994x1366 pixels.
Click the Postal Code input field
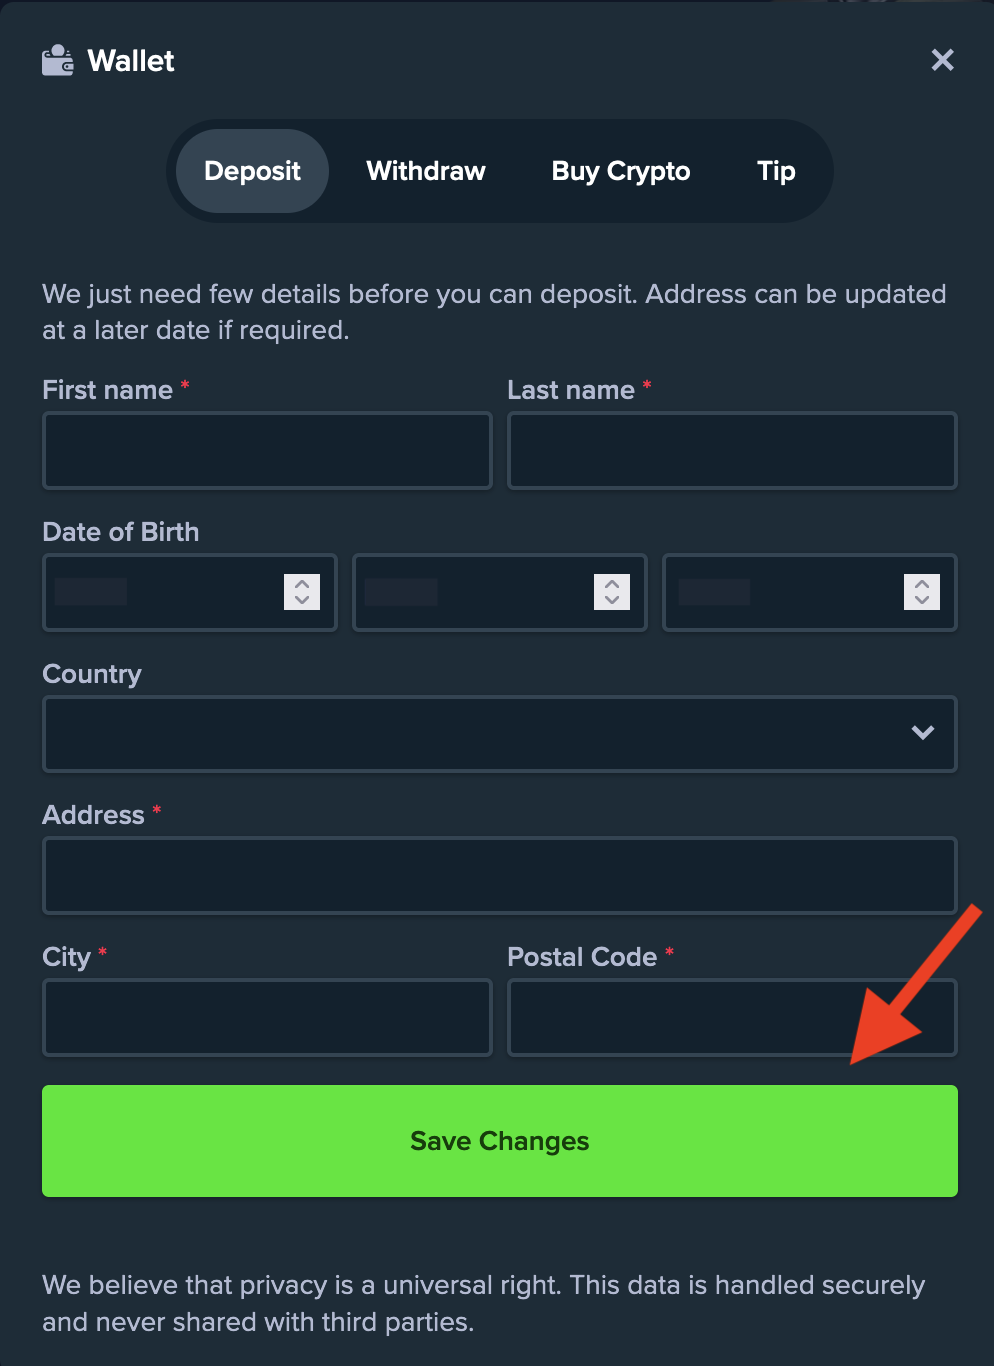point(732,1018)
